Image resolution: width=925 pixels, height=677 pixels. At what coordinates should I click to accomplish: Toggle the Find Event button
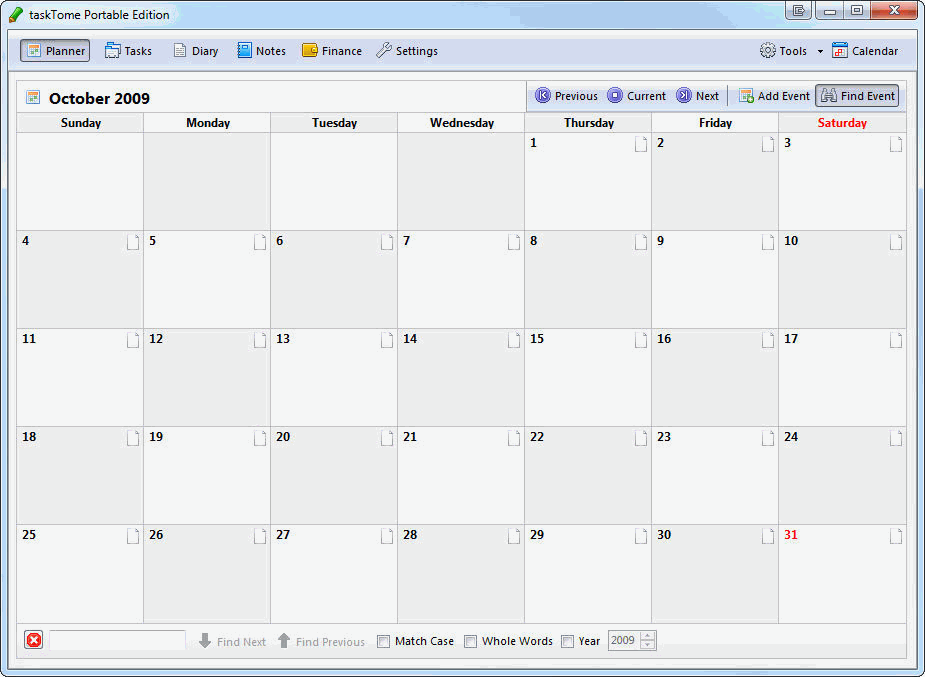pyautogui.click(x=857, y=96)
